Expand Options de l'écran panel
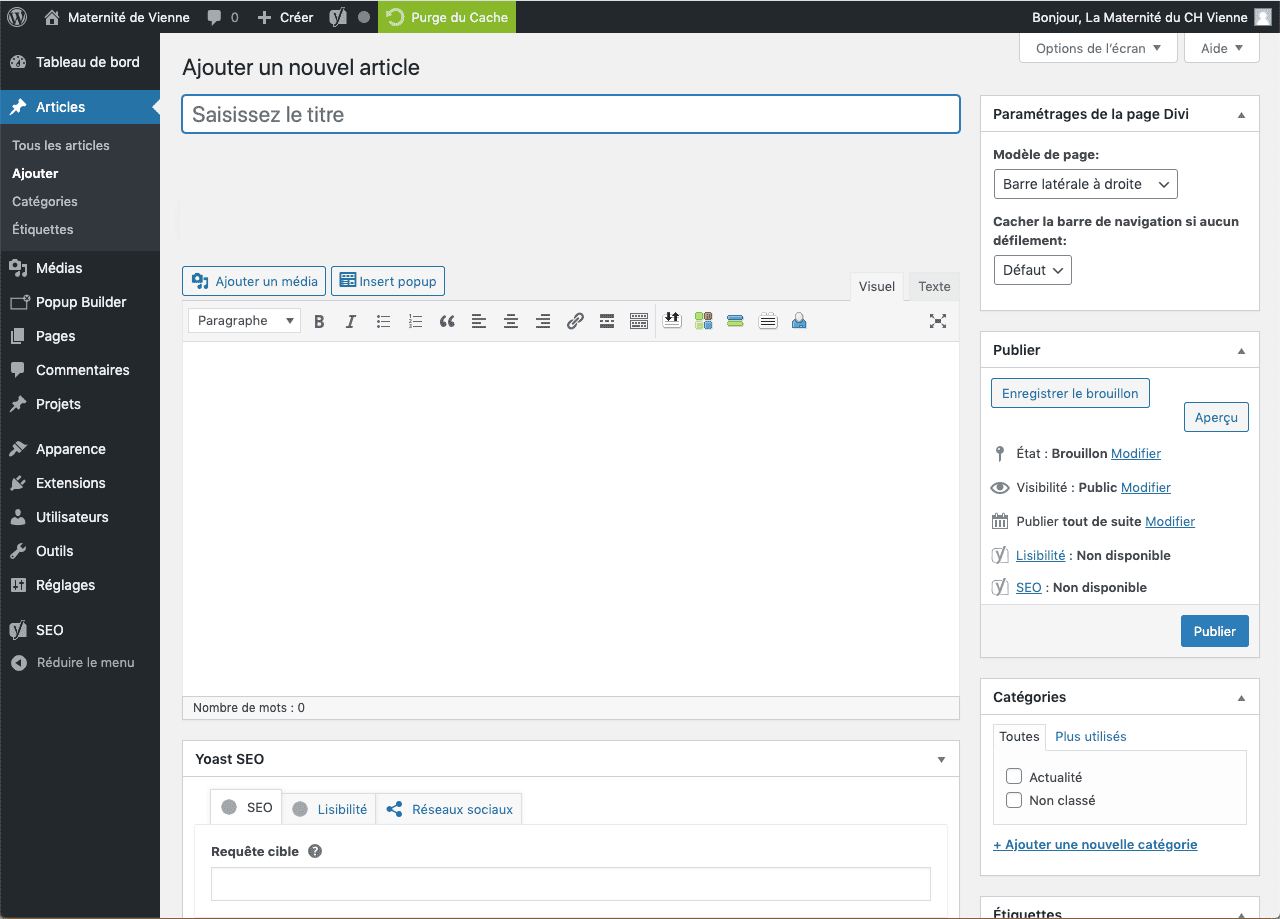1280x919 pixels. pos(1098,48)
